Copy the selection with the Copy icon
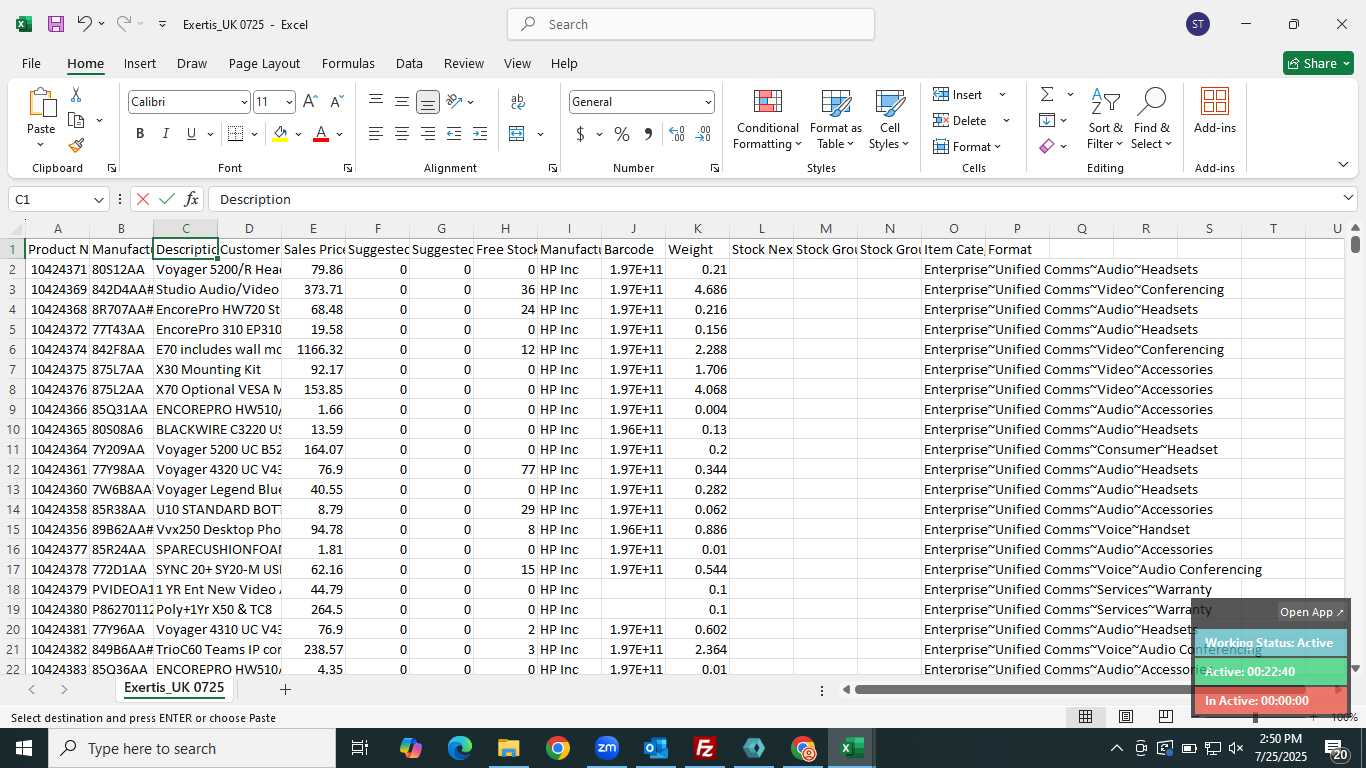Screen dimensions: 1366x768 pos(76,120)
